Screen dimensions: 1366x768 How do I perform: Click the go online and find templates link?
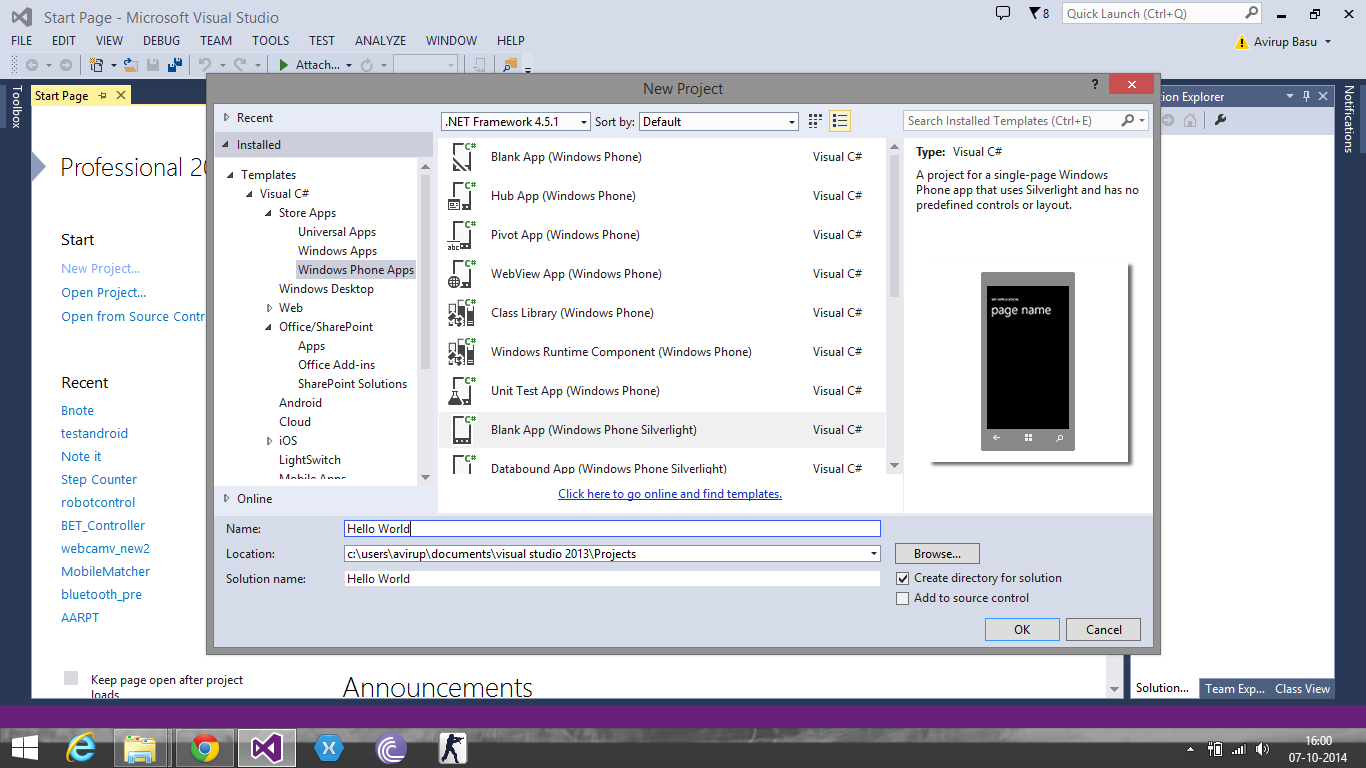coord(670,494)
